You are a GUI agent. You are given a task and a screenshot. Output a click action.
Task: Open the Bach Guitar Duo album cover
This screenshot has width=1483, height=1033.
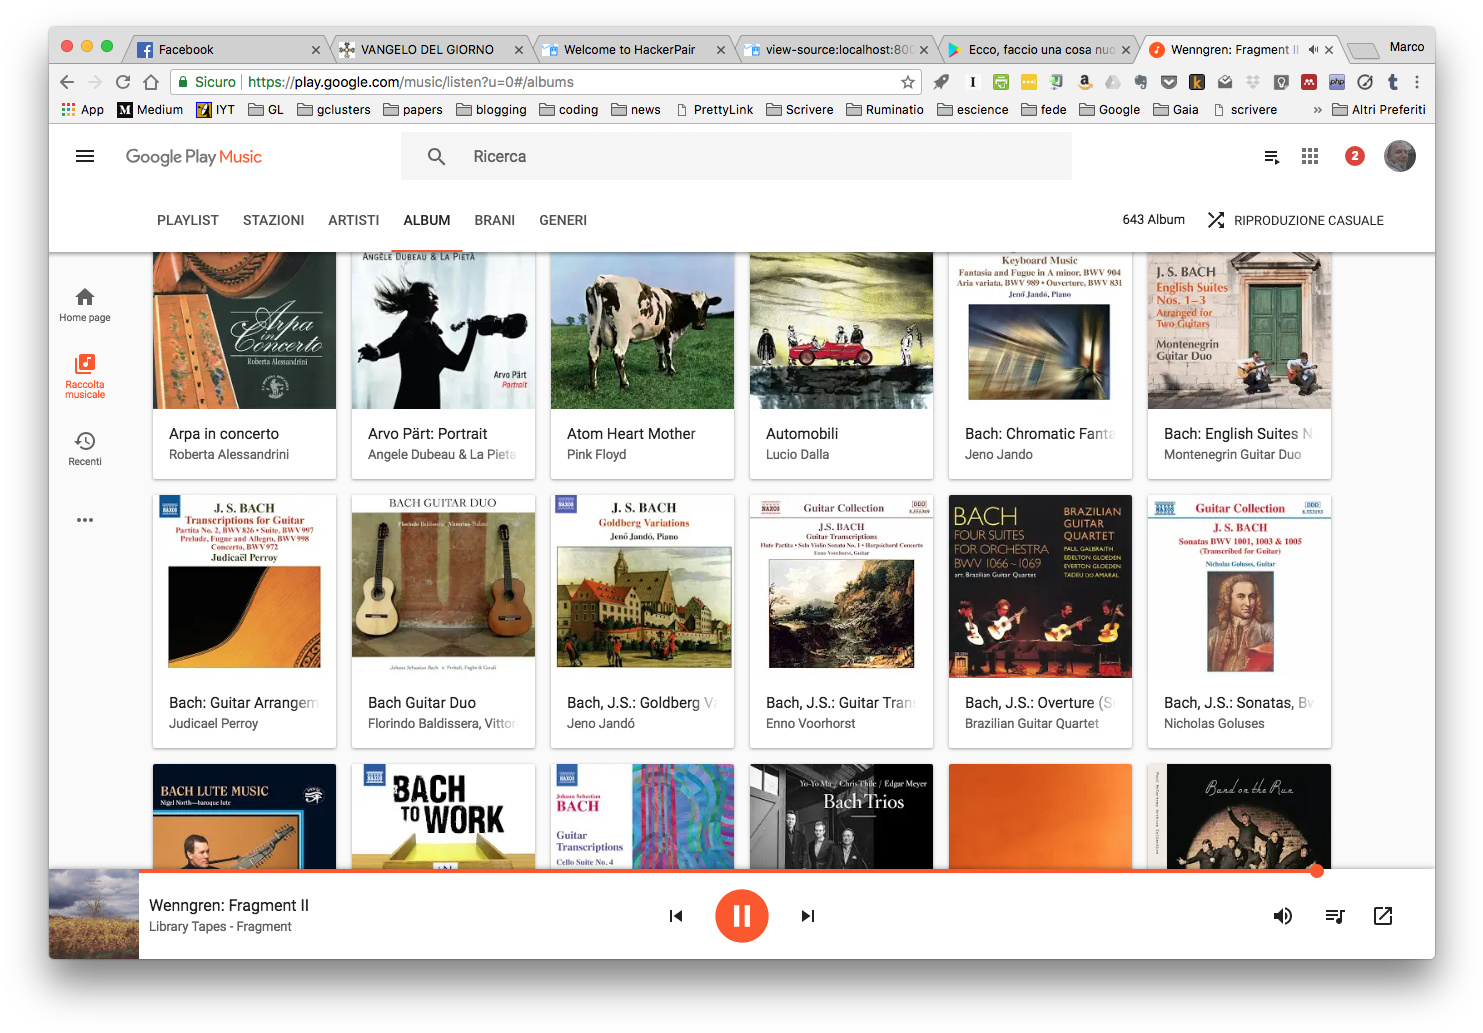(443, 587)
